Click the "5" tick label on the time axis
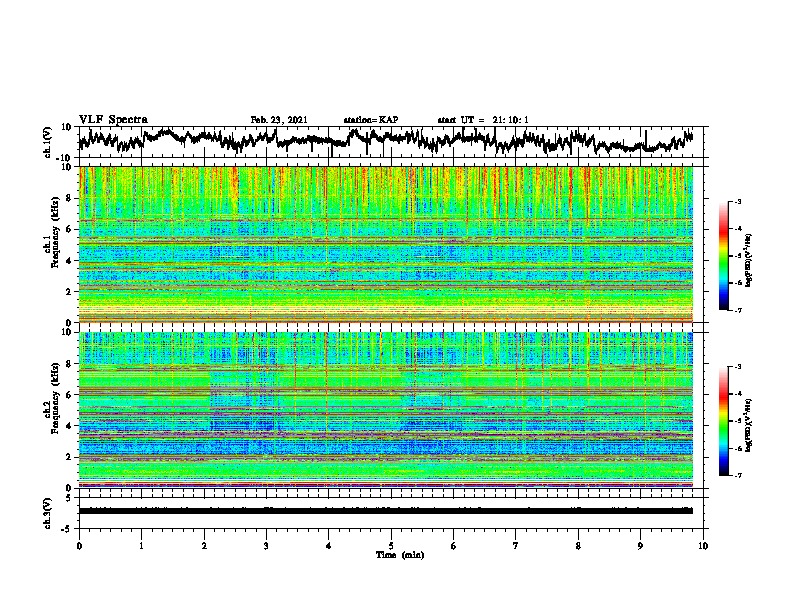This screenshot has width=792, height=612. [391, 546]
